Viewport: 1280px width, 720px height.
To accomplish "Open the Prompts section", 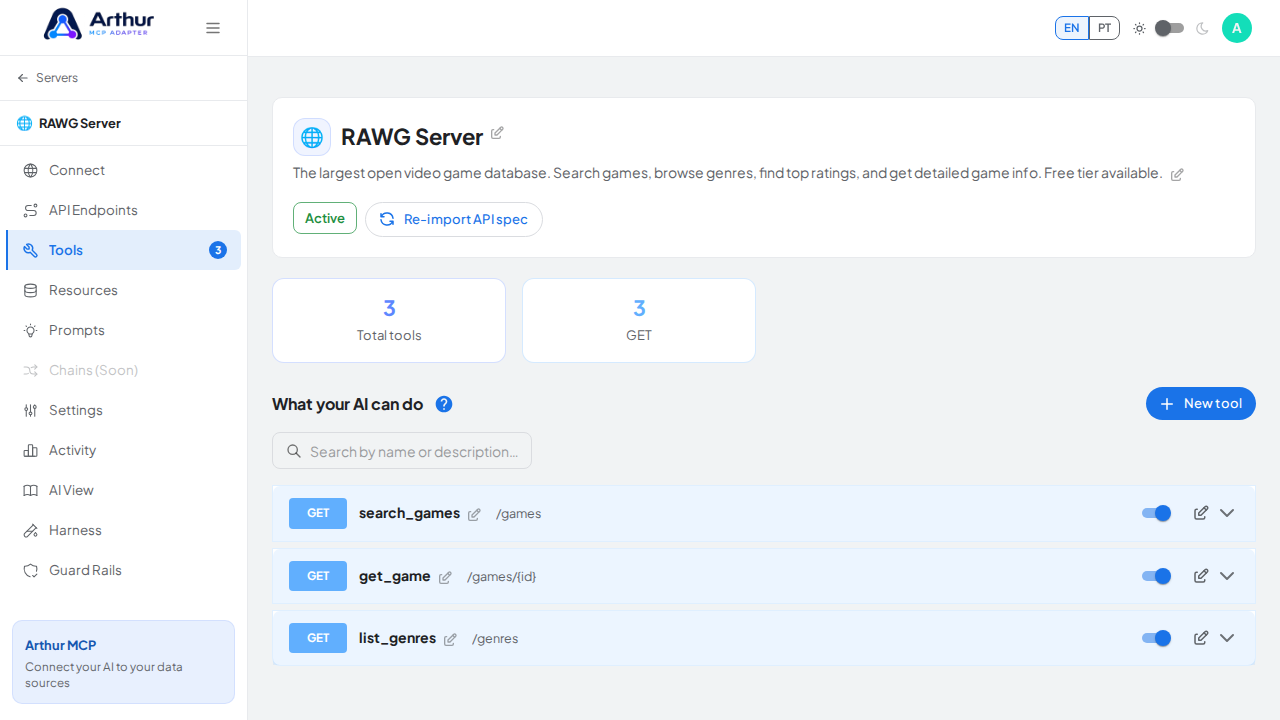I will [123, 330].
